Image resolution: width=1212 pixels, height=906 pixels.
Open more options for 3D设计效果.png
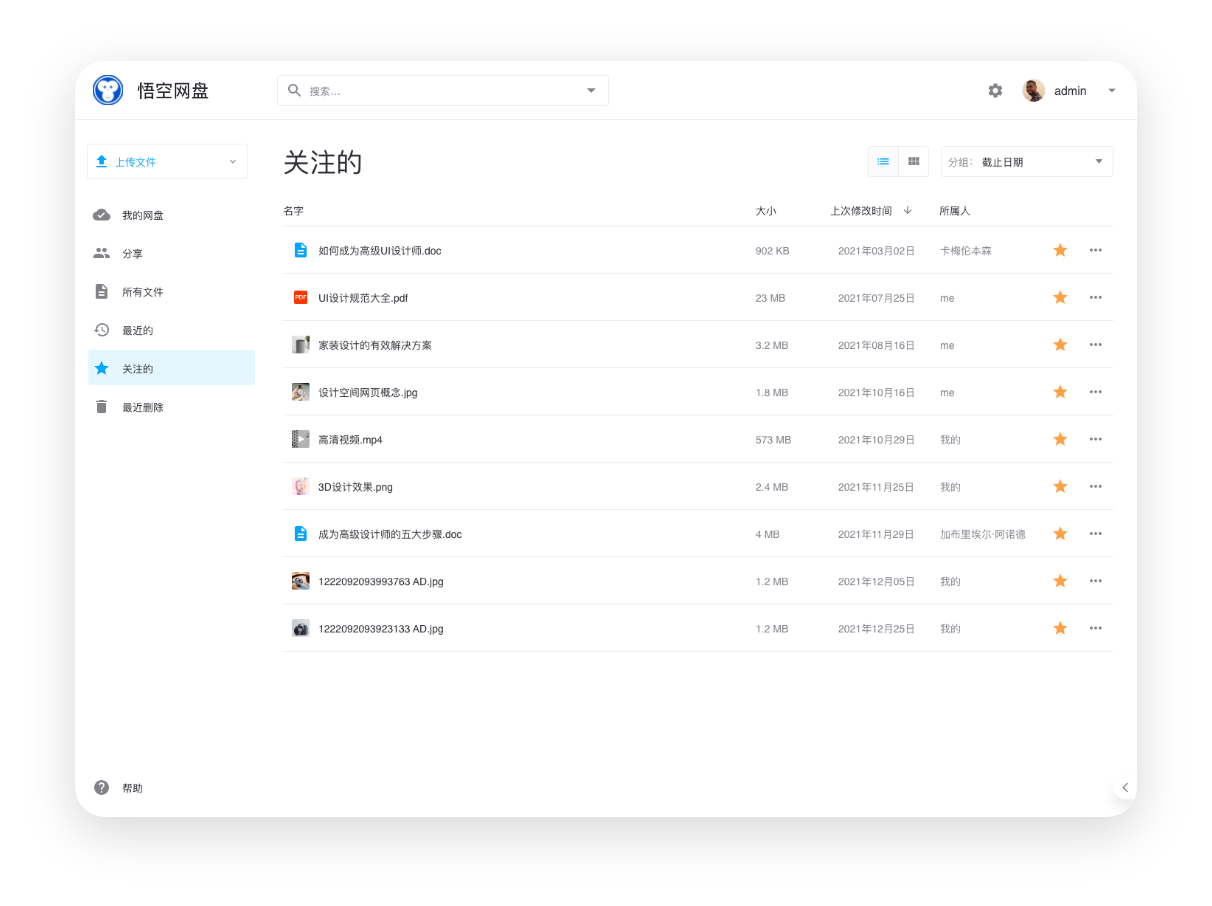[x=1096, y=486]
